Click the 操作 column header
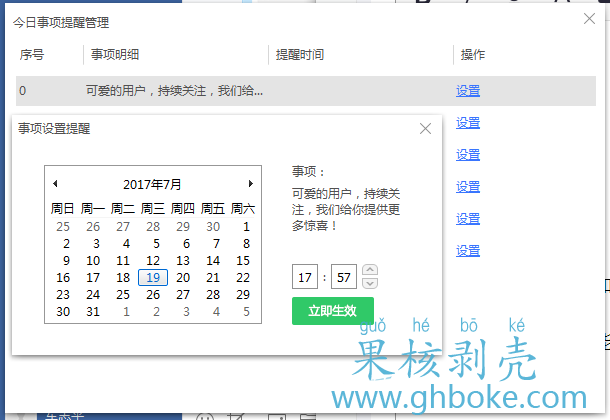Image resolution: width=610 pixels, height=420 pixels. [473, 55]
